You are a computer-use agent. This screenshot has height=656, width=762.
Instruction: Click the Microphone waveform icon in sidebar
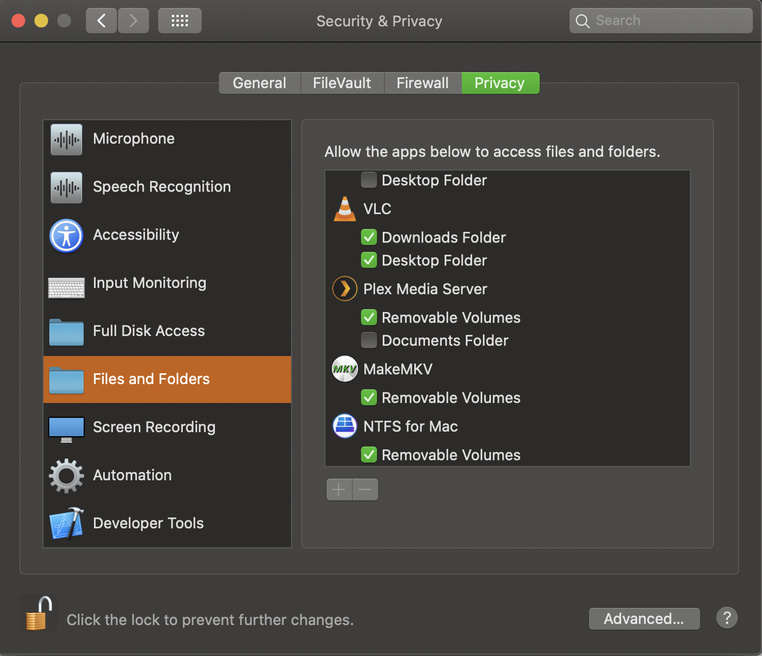tap(66, 139)
